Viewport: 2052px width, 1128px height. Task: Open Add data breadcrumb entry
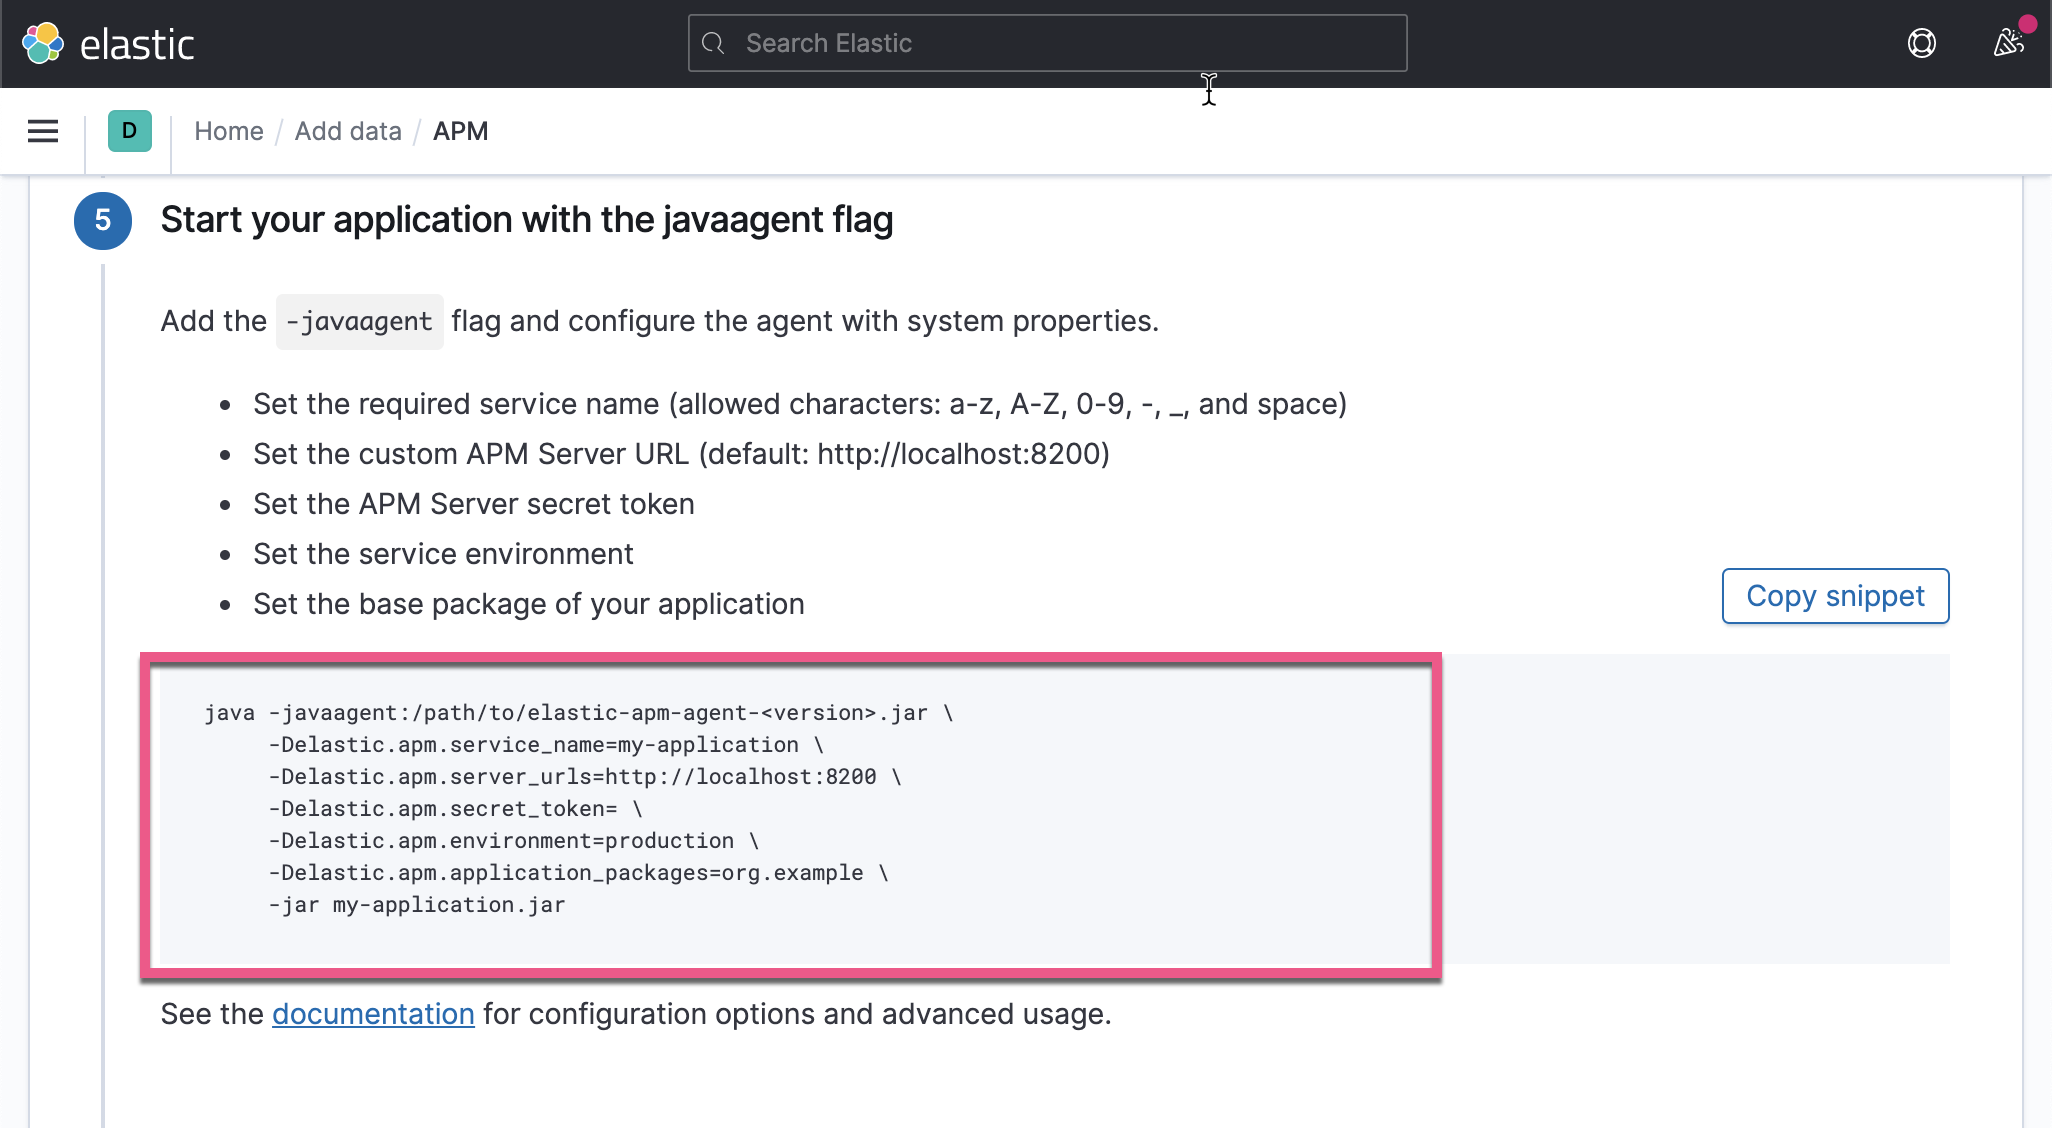pyautogui.click(x=348, y=131)
